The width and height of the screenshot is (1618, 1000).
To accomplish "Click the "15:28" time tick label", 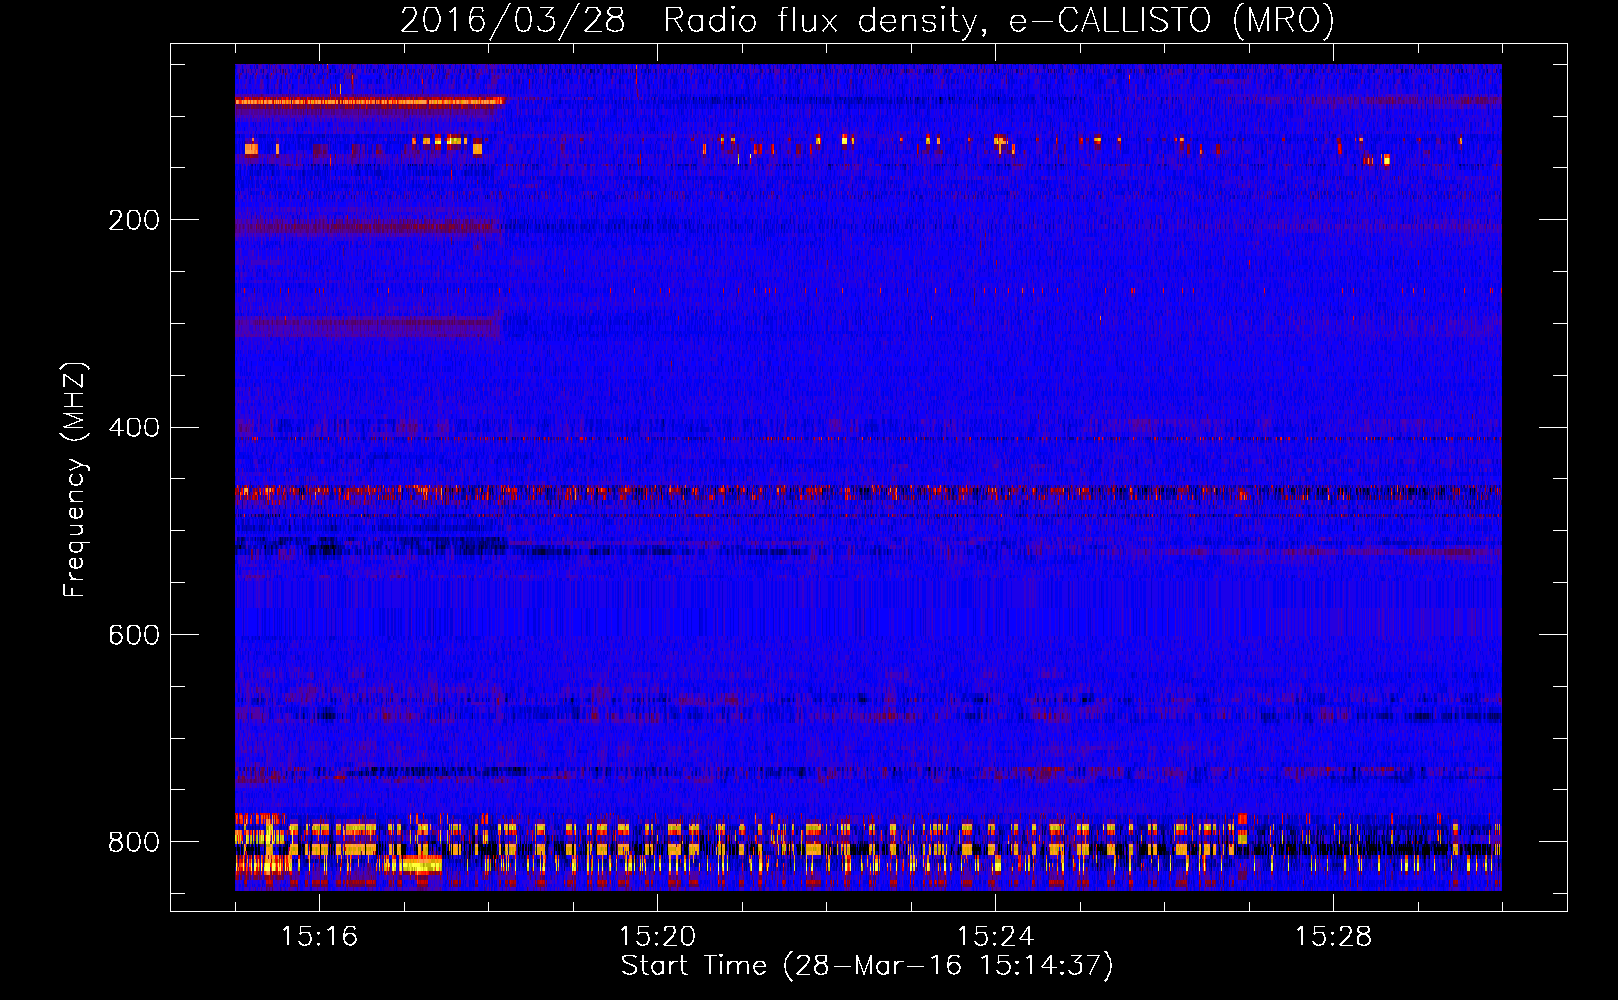I will pos(1333,937).
